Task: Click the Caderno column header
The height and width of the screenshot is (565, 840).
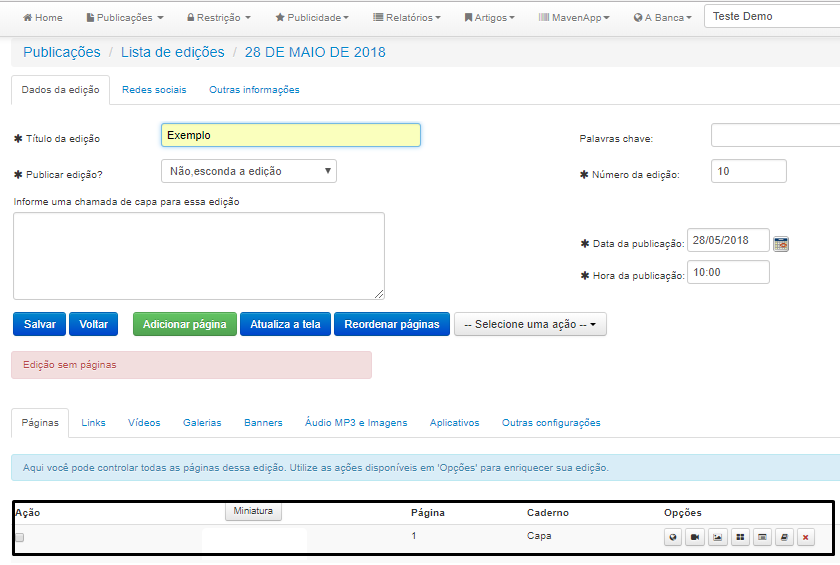Action: click(548, 513)
